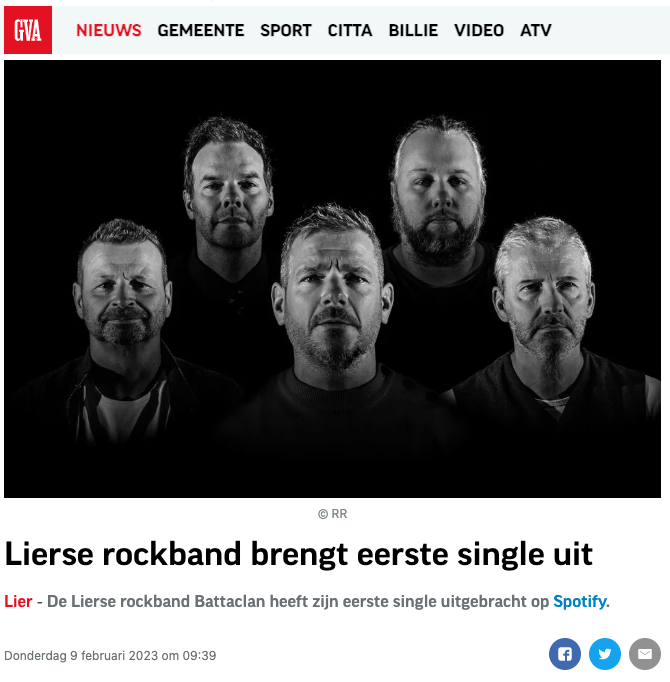Open the VIDEO section
Image resolution: width=670 pixels, height=682 pixels.
click(x=479, y=30)
